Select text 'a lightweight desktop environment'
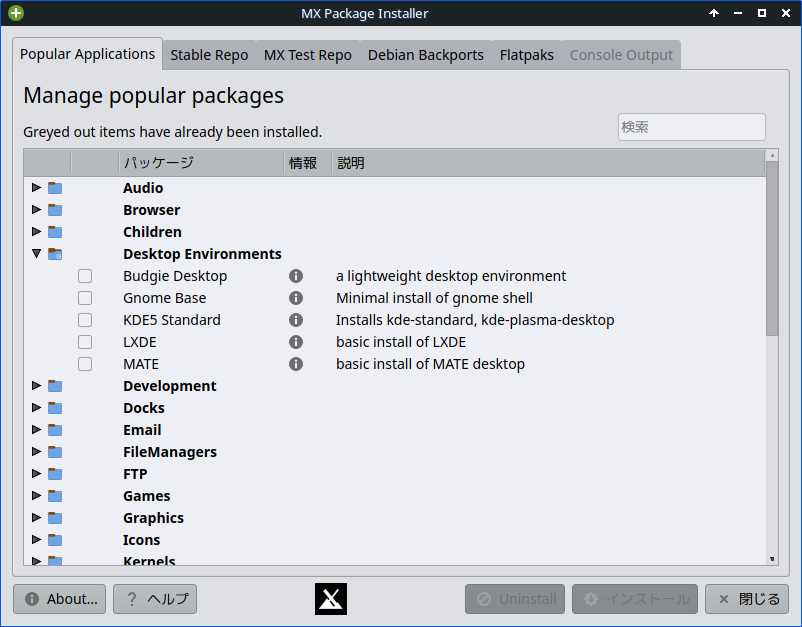Image resolution: width=802 pixels, height=627 pixels. point(451,276)
